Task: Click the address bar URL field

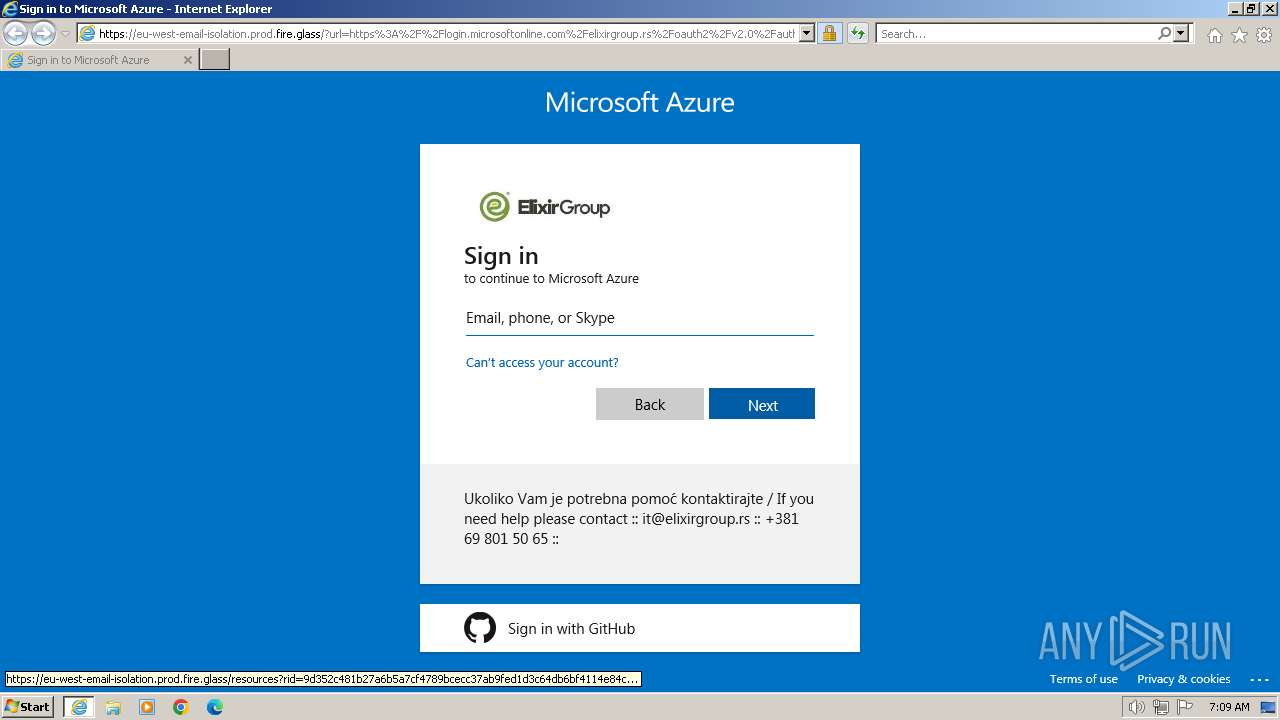Action: click(x=446, y=33)
